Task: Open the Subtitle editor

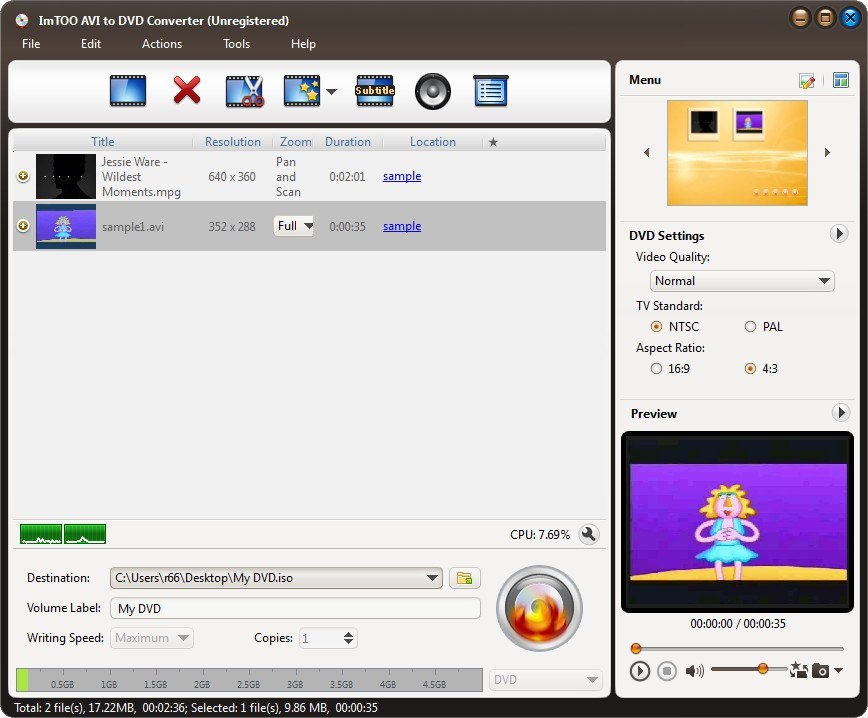Action: (x=375, y=91)
